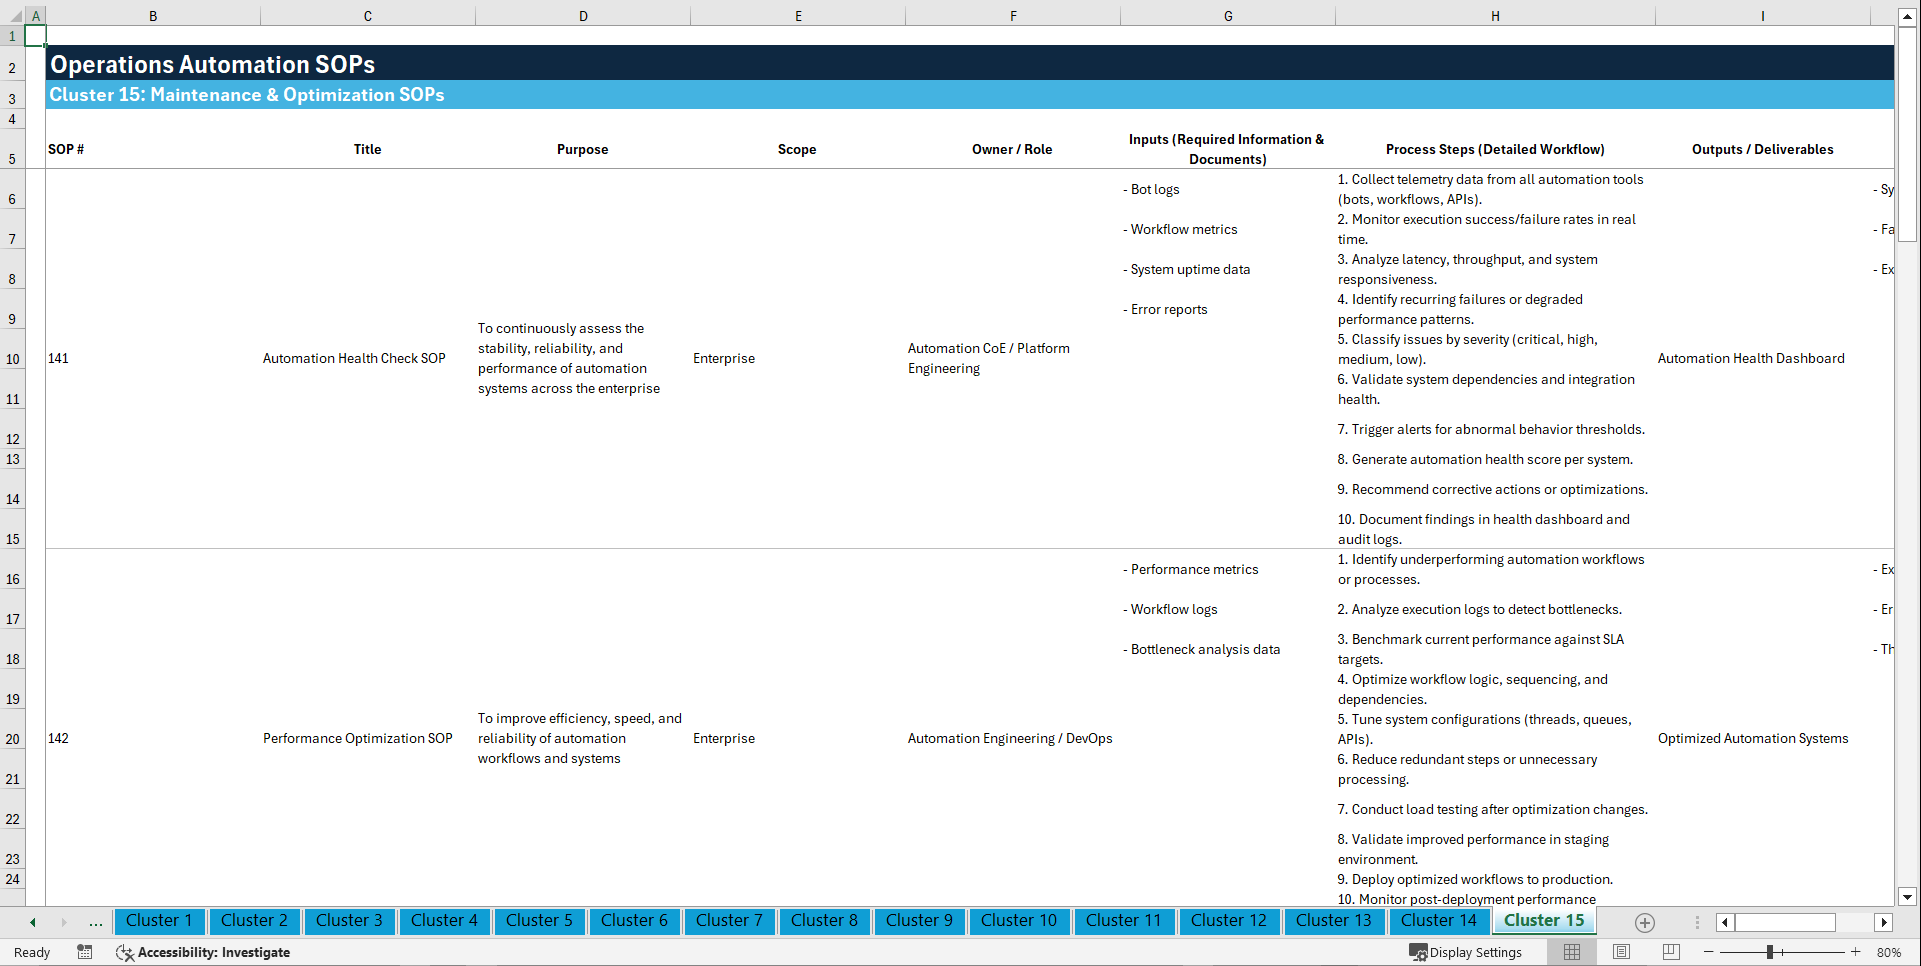
Task: Switch to the Cluster 1 sheet
Action: click(159, 921)
